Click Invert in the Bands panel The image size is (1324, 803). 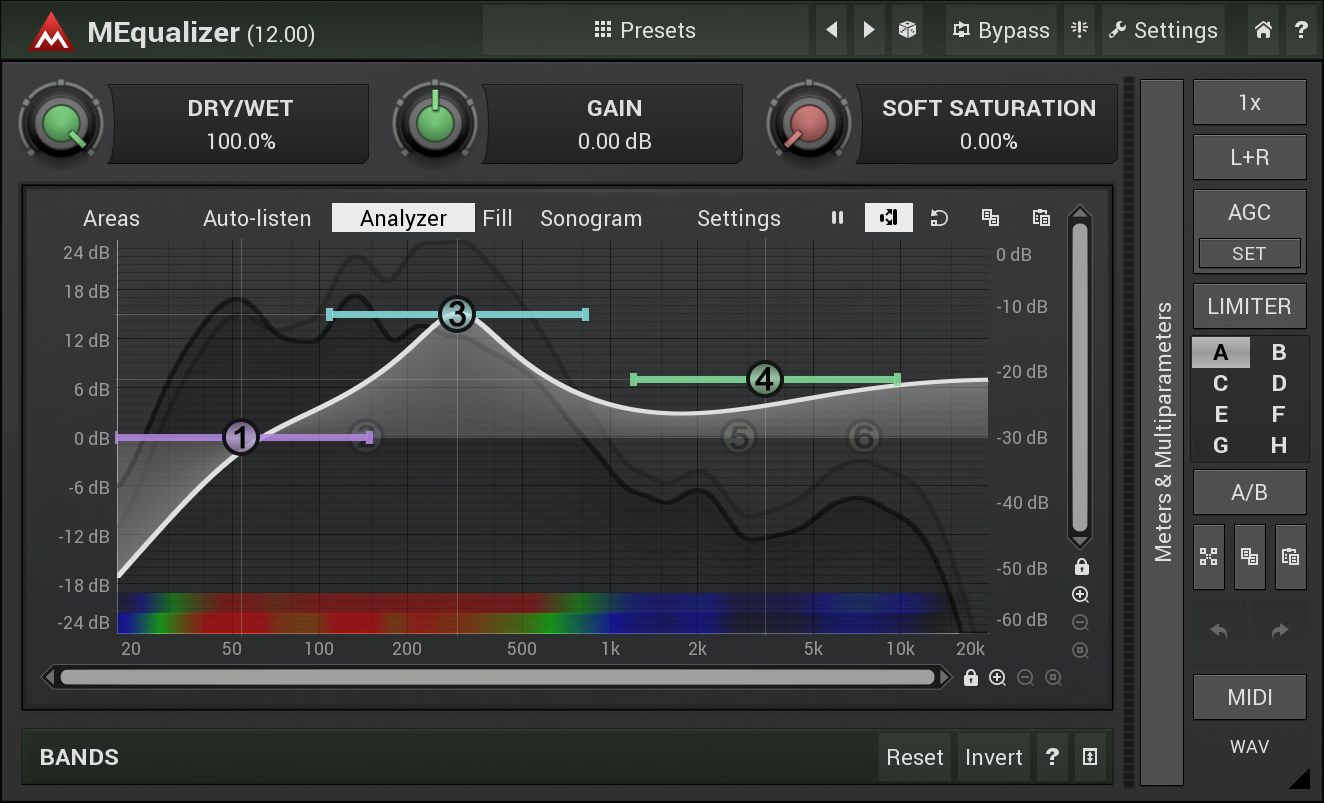[993, 757]
